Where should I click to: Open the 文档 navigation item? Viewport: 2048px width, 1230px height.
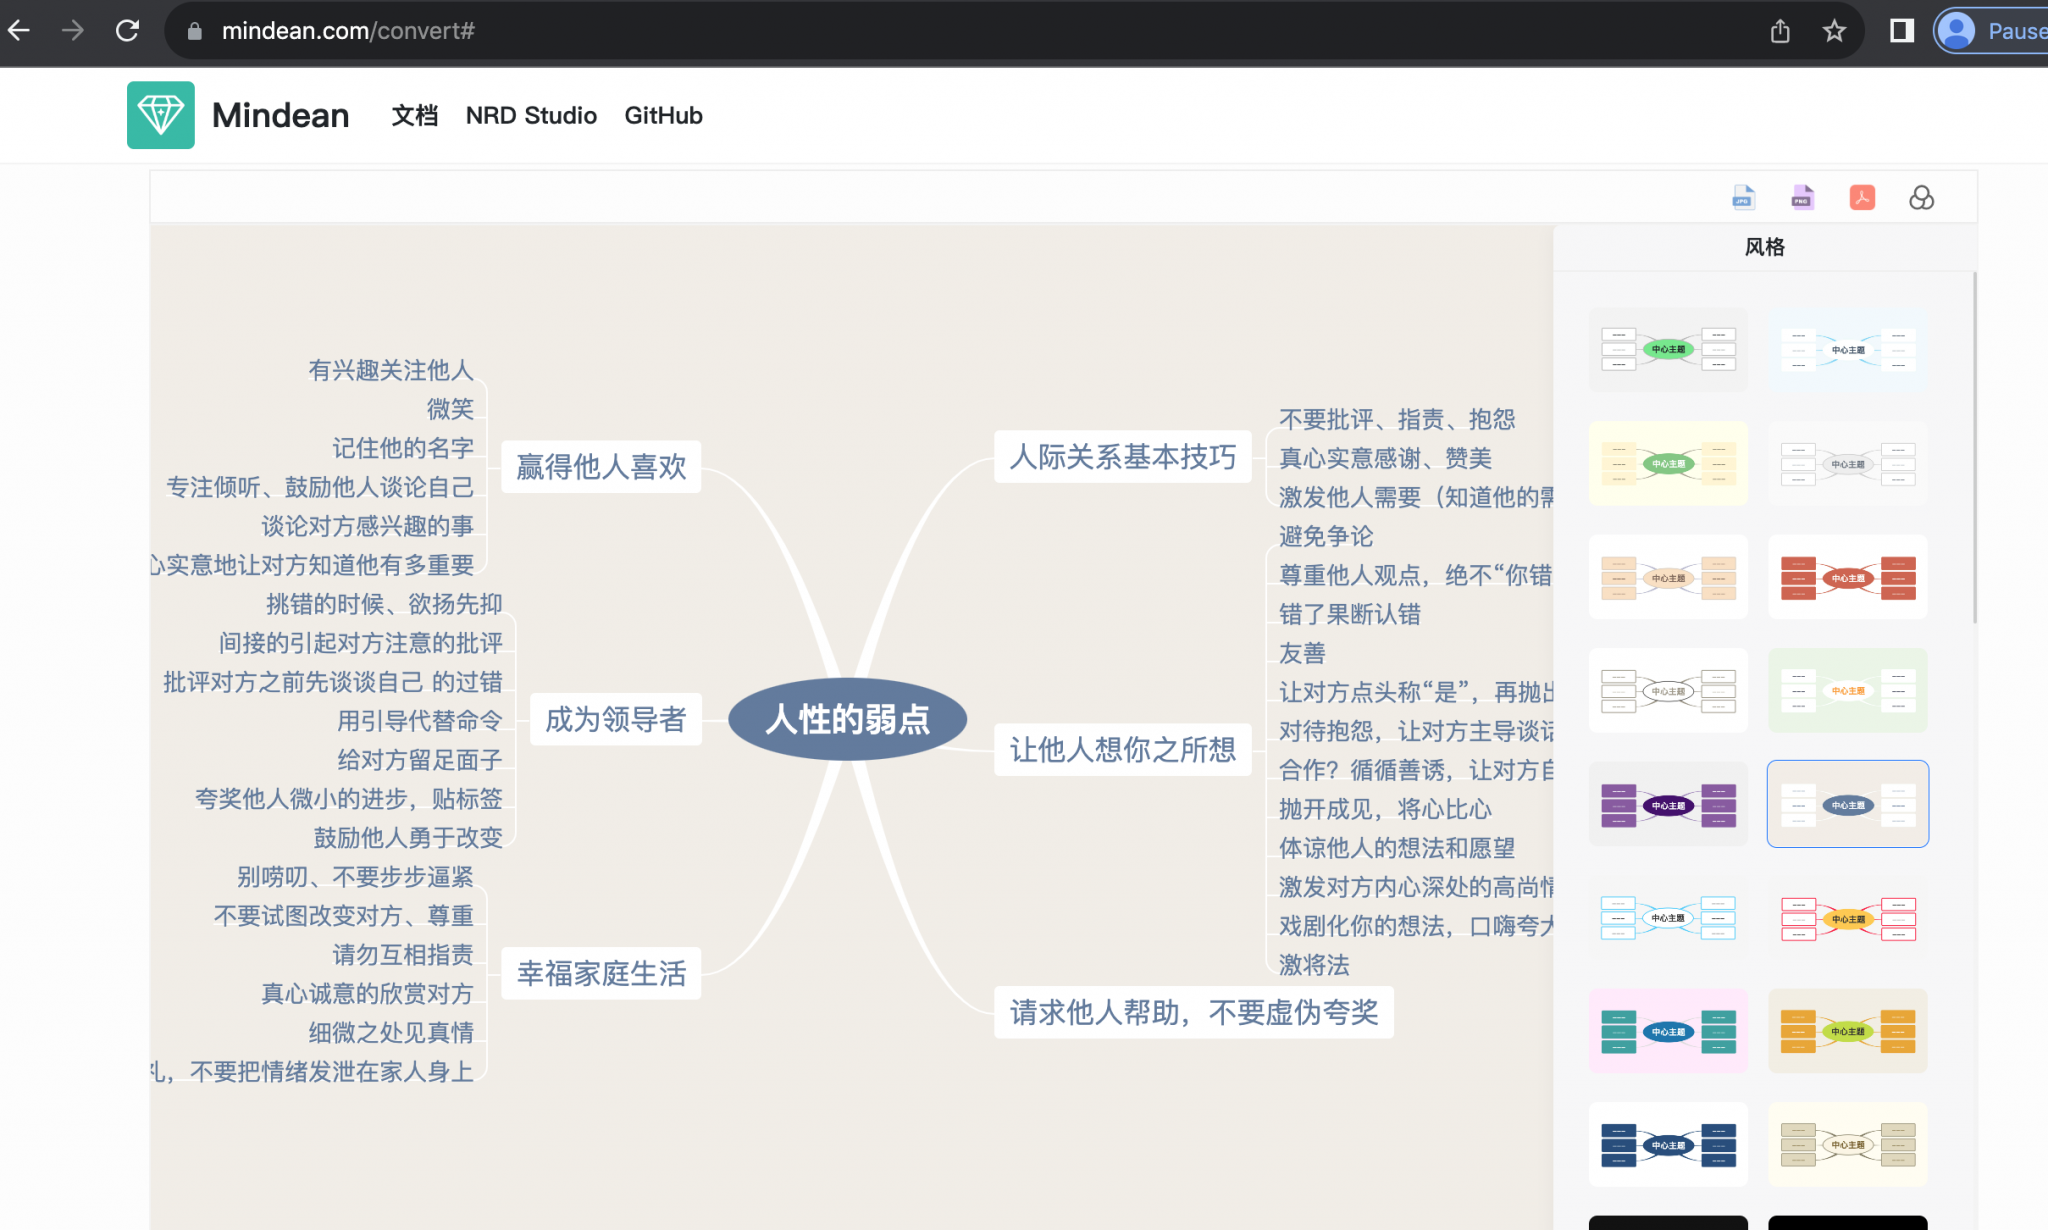[414, 115]
